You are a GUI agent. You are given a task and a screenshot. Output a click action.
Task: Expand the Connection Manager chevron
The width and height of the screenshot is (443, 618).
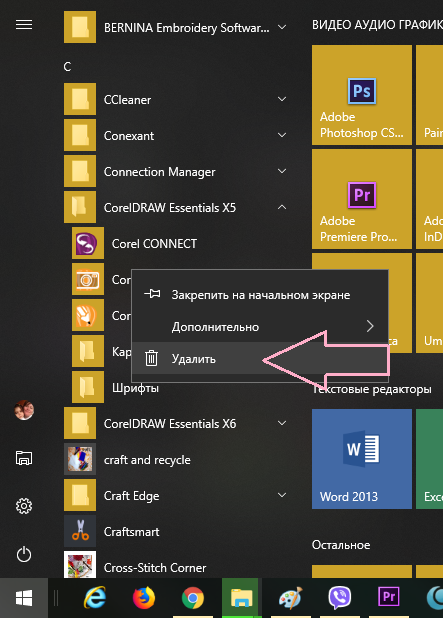[x=282, y=171]
